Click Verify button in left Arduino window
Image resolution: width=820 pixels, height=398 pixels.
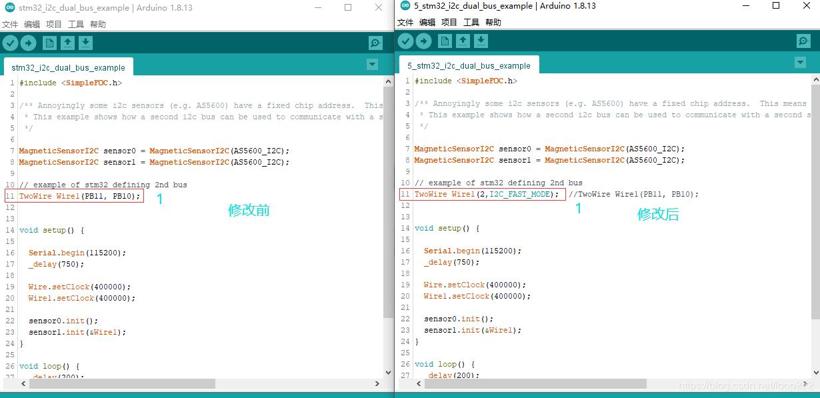coord(10,43)
